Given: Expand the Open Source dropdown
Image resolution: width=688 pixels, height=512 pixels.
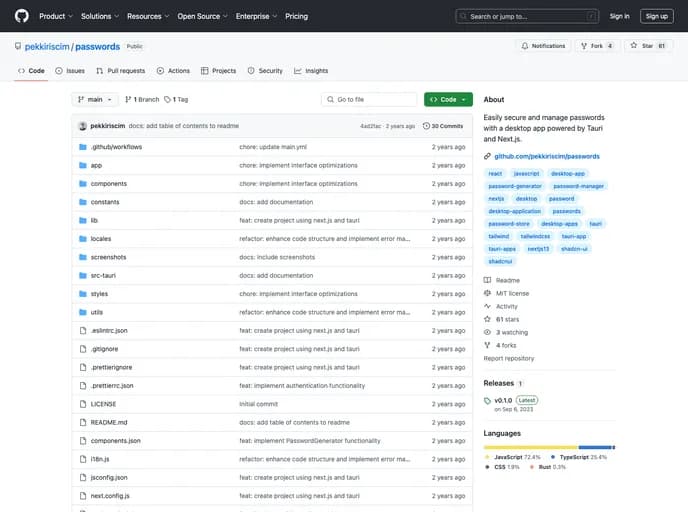Looking at the screenshot, I should click(202, 16).
